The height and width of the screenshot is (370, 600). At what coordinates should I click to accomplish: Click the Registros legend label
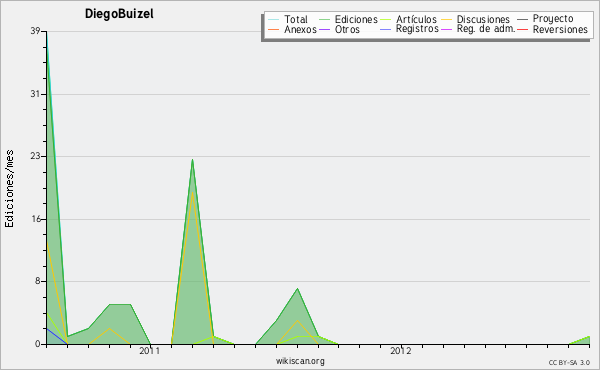click(x=417, y=29)
